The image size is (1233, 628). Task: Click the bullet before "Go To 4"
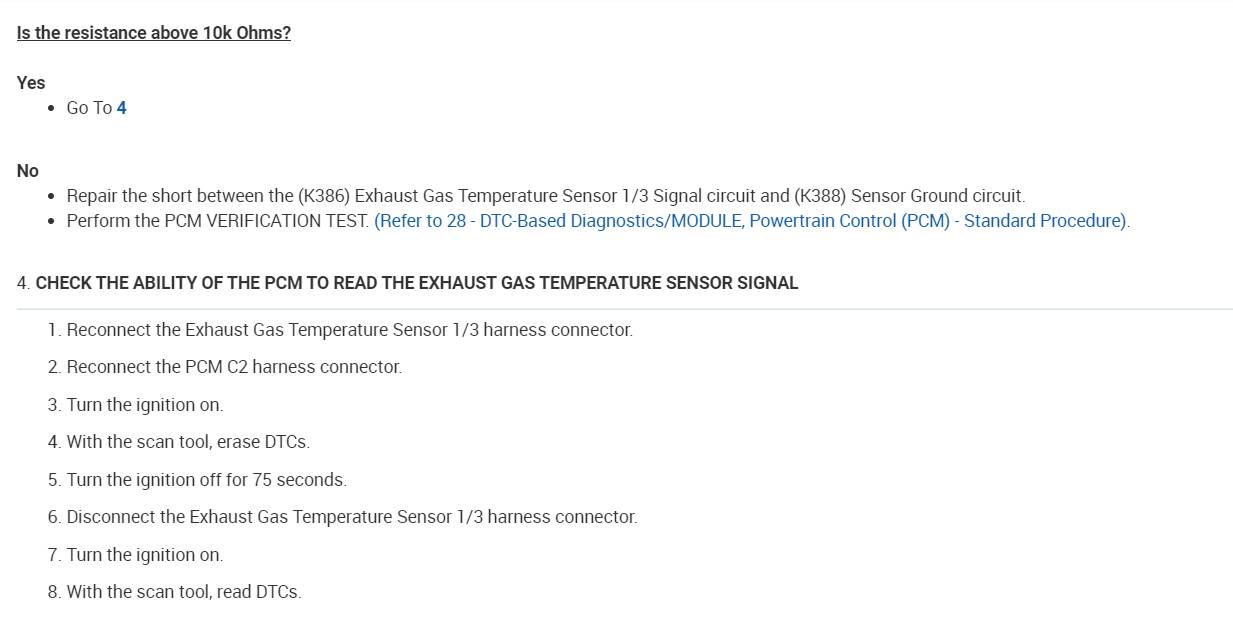click(x=52, y=108)
